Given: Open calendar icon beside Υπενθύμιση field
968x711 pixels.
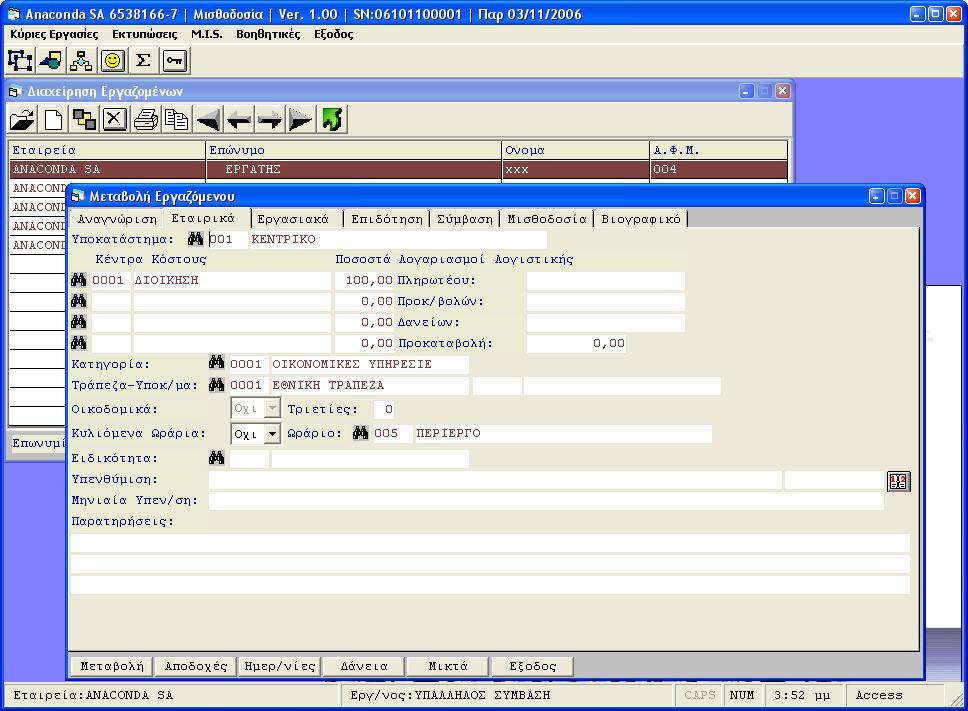Looking at the screenshot, I should [x=898, y=481].
